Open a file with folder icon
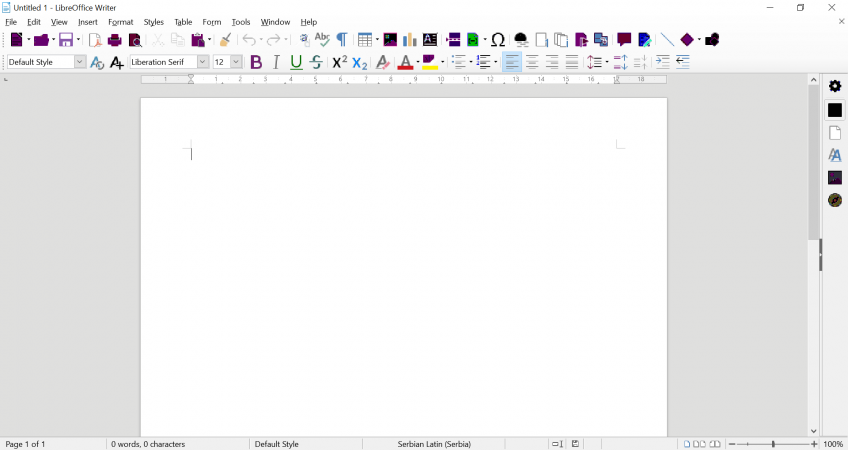Image resolution: width=848 pixels, height=450 pixels. 41,39
